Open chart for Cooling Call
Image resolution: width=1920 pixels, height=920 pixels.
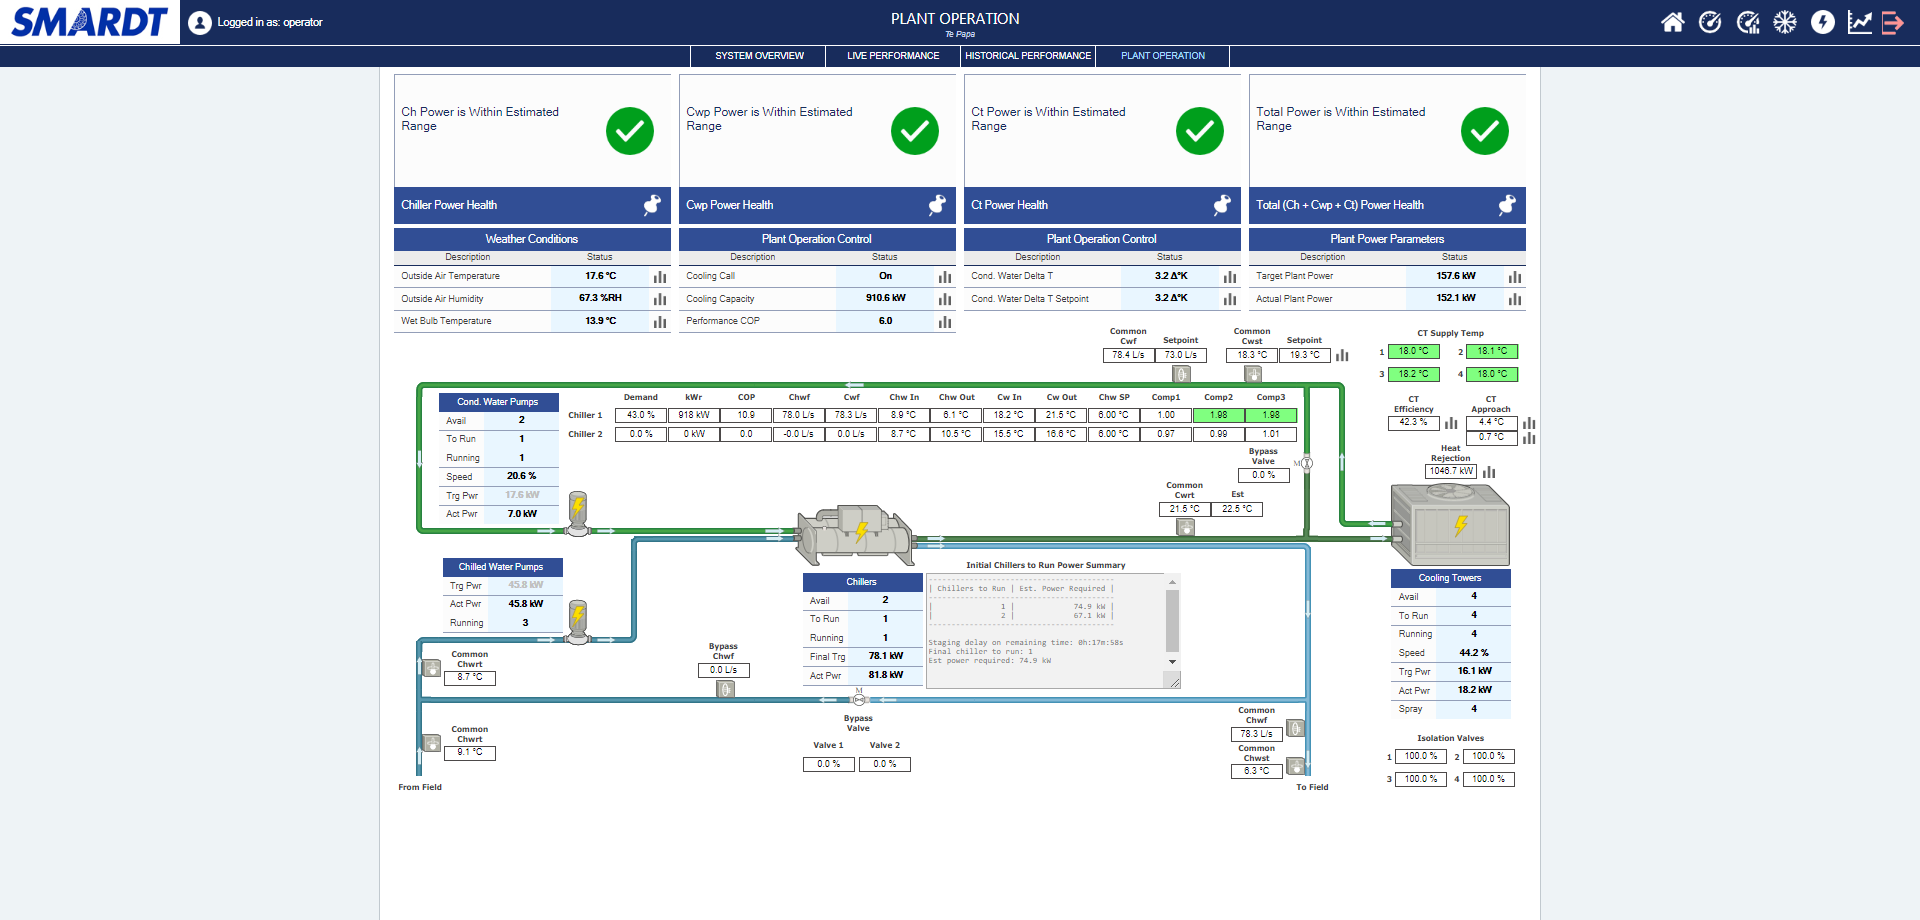tap(945, 277)
